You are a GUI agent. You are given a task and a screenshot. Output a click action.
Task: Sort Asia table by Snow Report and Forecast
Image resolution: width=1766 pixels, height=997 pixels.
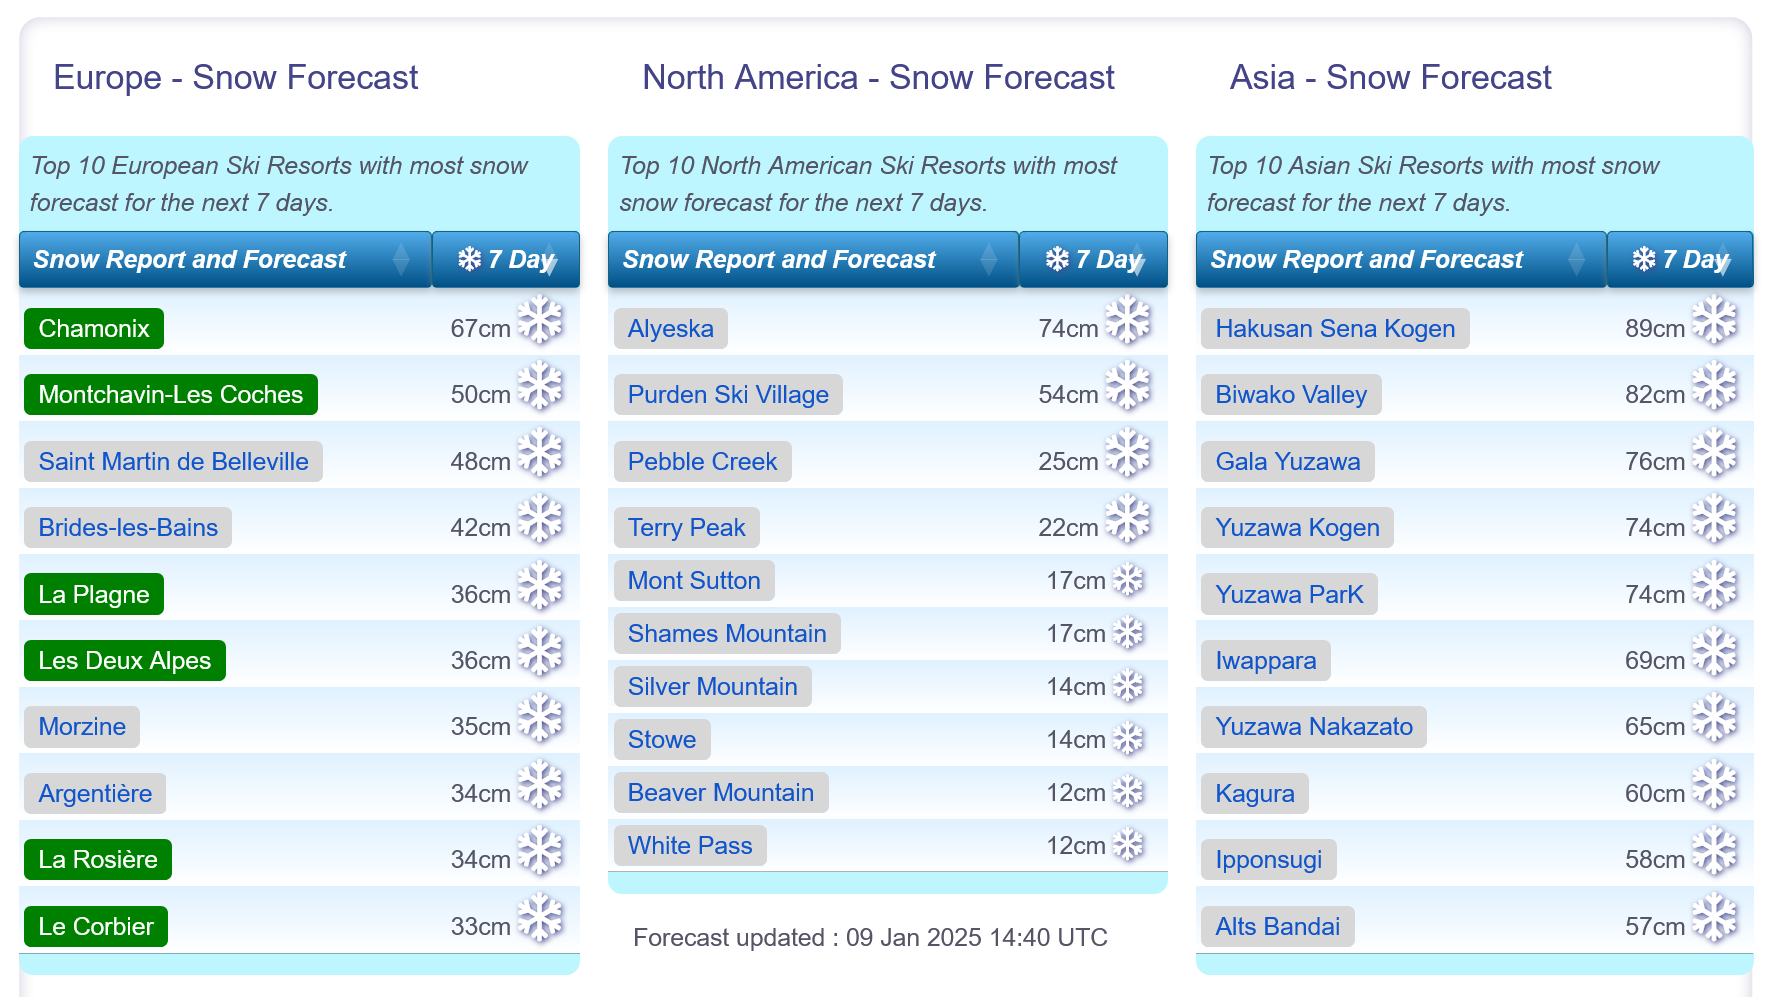pos(1401,259)
